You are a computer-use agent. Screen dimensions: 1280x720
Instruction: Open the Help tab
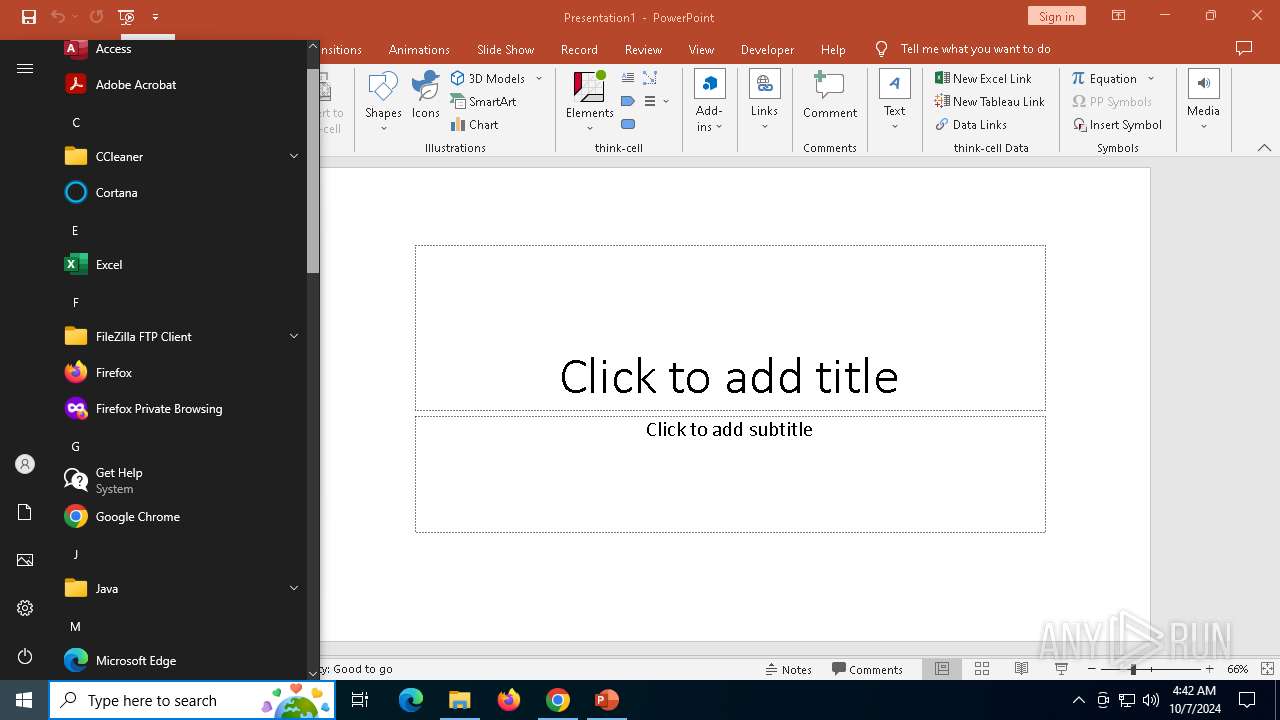pyautogui.click(x=833, y=49)
